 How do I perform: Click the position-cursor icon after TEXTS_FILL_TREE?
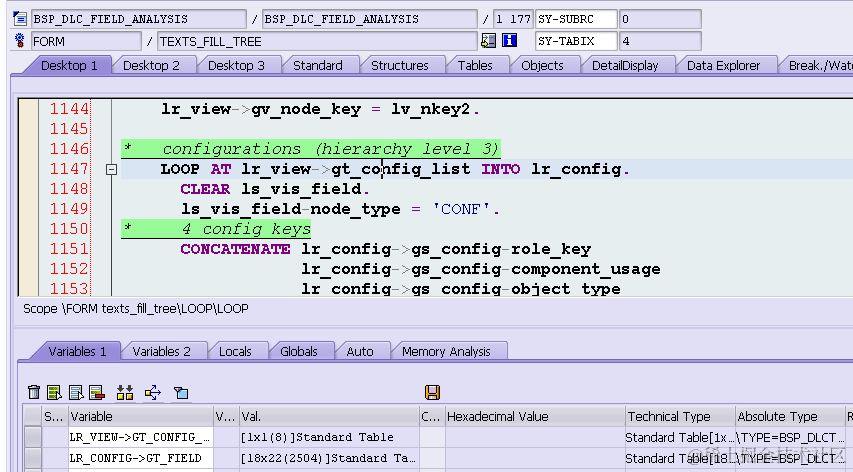pos(489,40)
